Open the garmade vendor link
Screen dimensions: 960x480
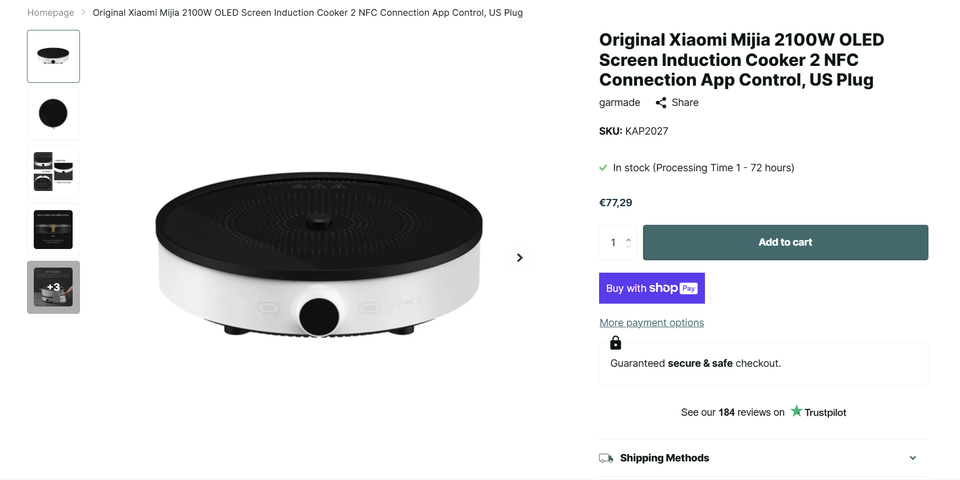[619, 102]
